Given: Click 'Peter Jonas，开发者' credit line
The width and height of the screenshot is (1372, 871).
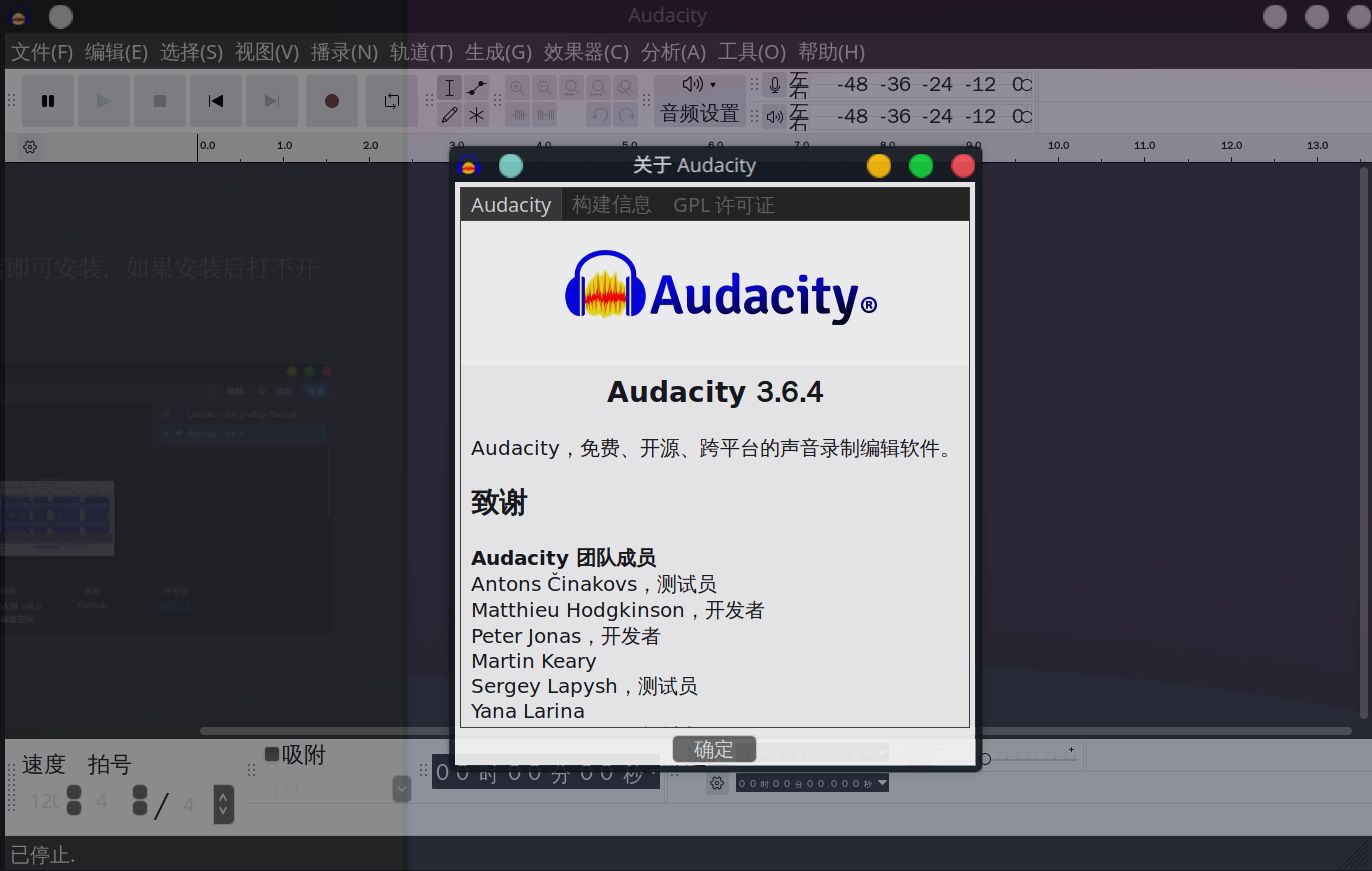Looking at the screenshot, I should pyautogui.click(x=566, y=636).
